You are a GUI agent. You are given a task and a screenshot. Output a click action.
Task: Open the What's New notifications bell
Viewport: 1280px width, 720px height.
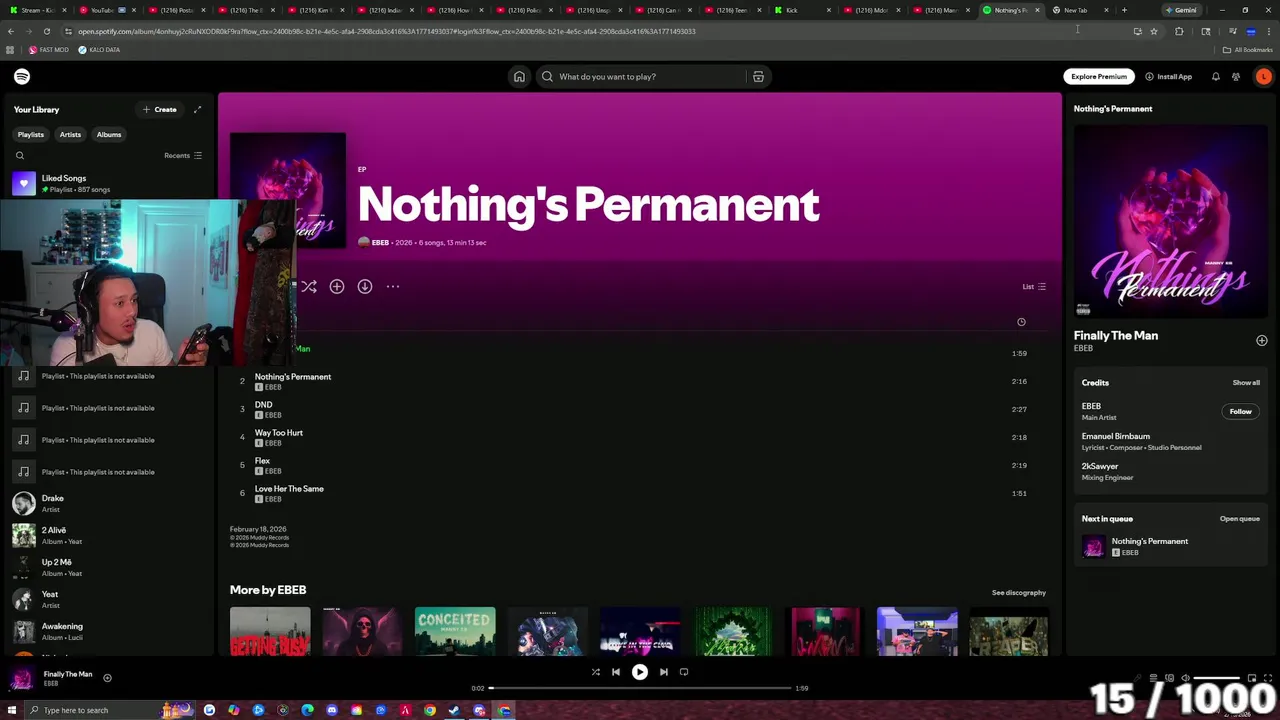1216,76
